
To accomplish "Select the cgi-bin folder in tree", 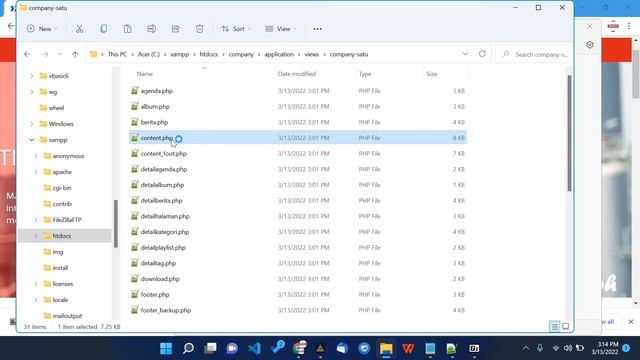I will 62,188.
